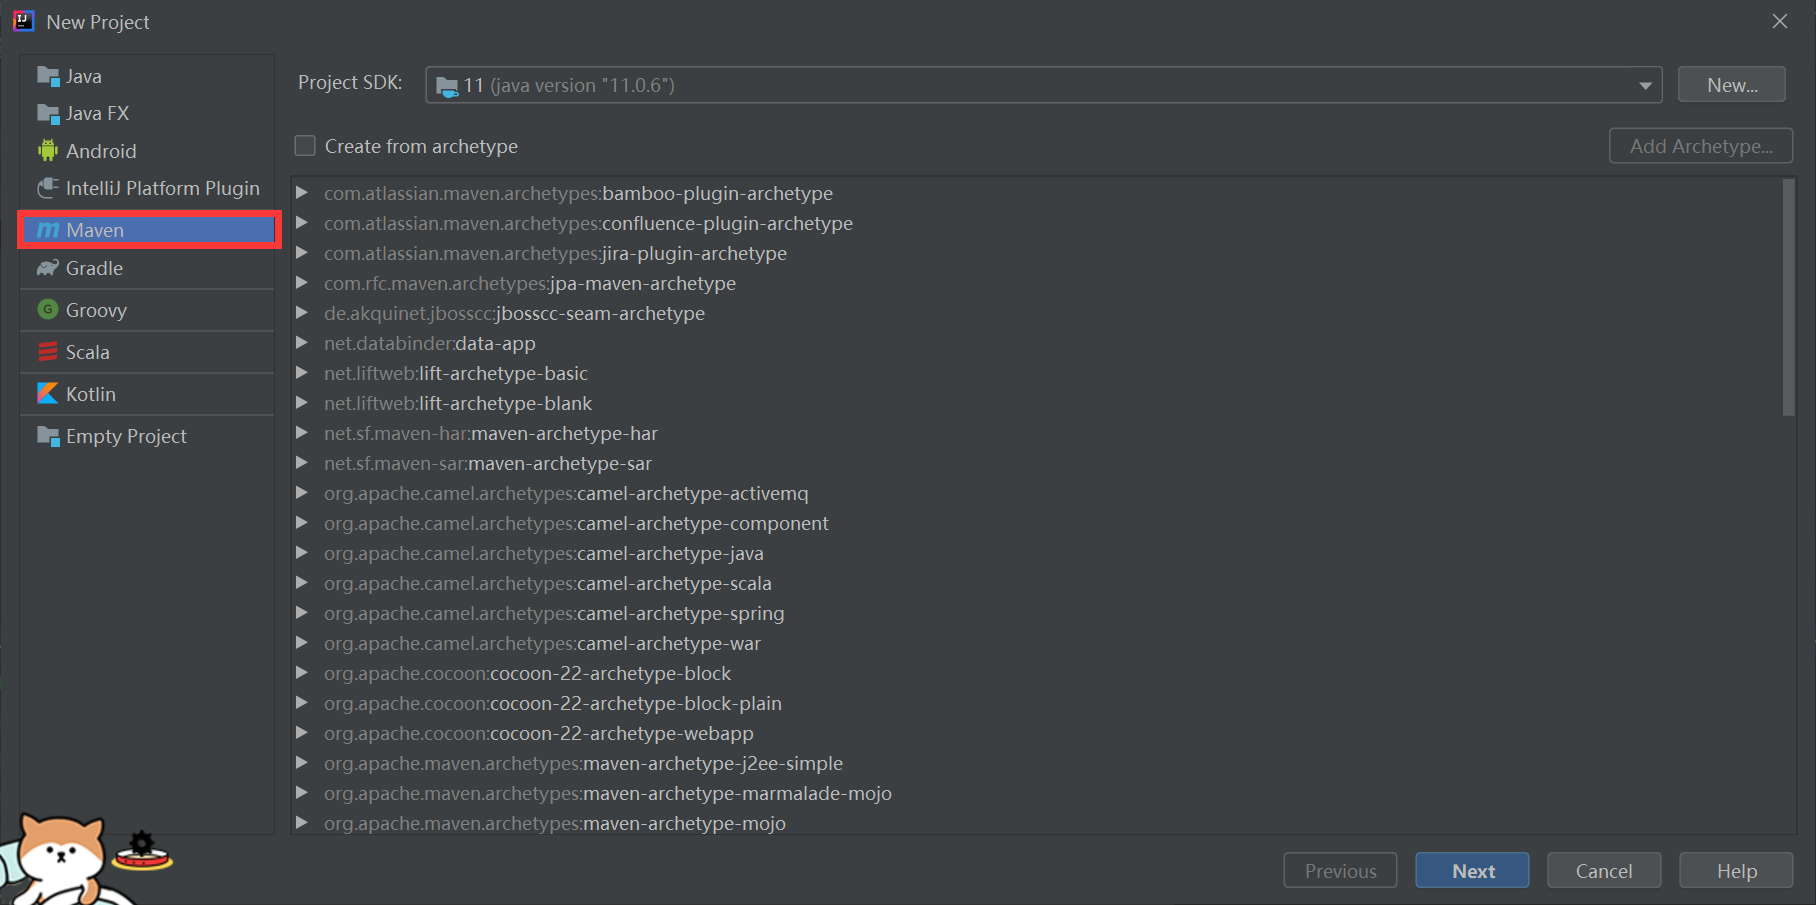Select maven-archetype-har row
Viewport: 1816px width, 905px height.
[1036, 433]
